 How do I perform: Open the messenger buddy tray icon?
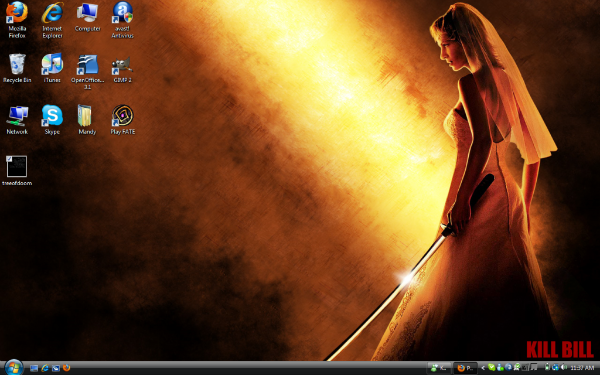[500, 368]
